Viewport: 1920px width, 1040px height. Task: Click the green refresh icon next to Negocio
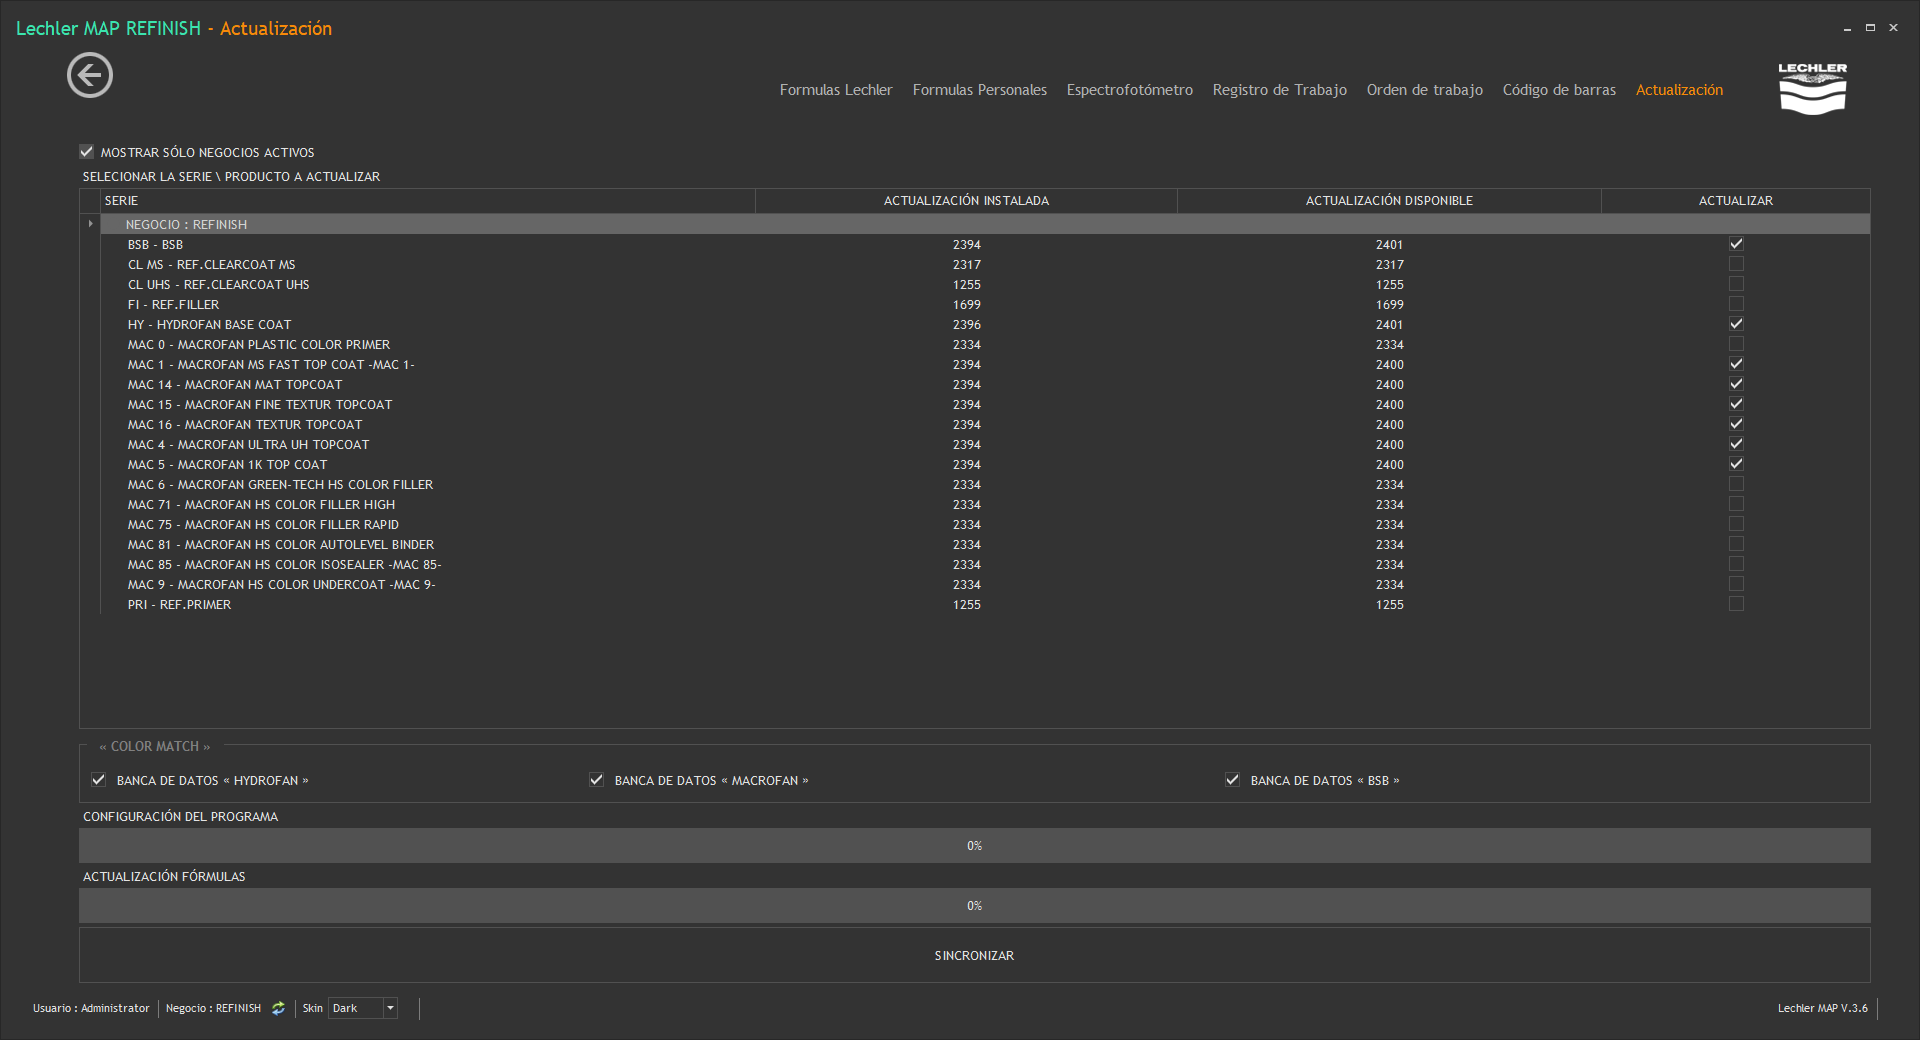tap(279, 1008)
